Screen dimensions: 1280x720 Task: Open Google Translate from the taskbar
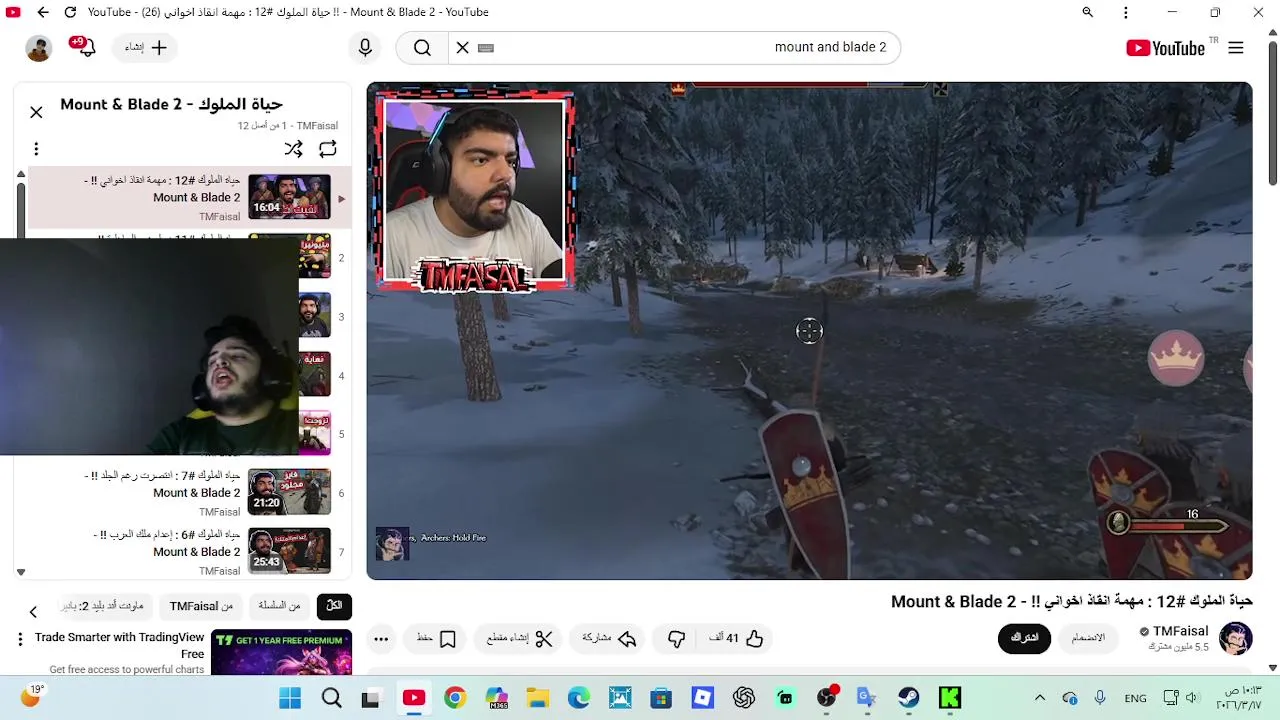coord(866,698)
